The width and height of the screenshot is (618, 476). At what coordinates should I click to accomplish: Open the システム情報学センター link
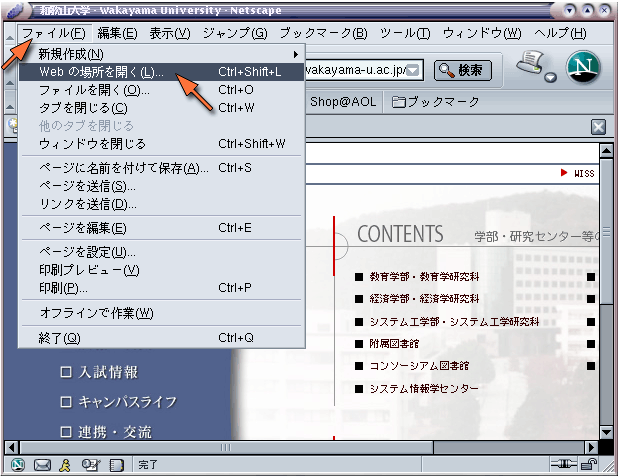(x=424, y=389)
